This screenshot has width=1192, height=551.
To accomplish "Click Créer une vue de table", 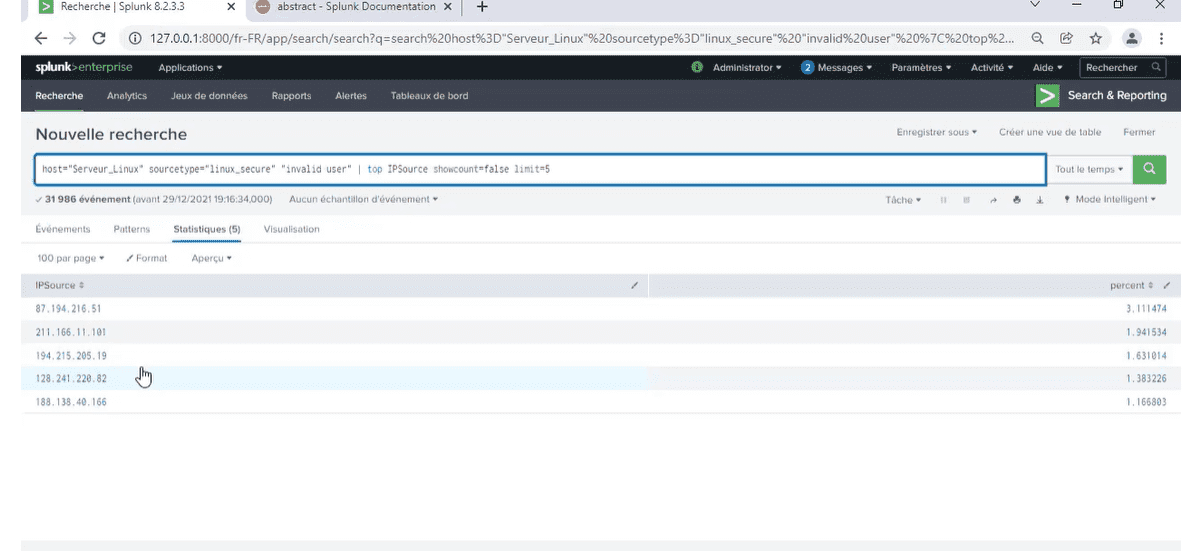I will 1050,132.
